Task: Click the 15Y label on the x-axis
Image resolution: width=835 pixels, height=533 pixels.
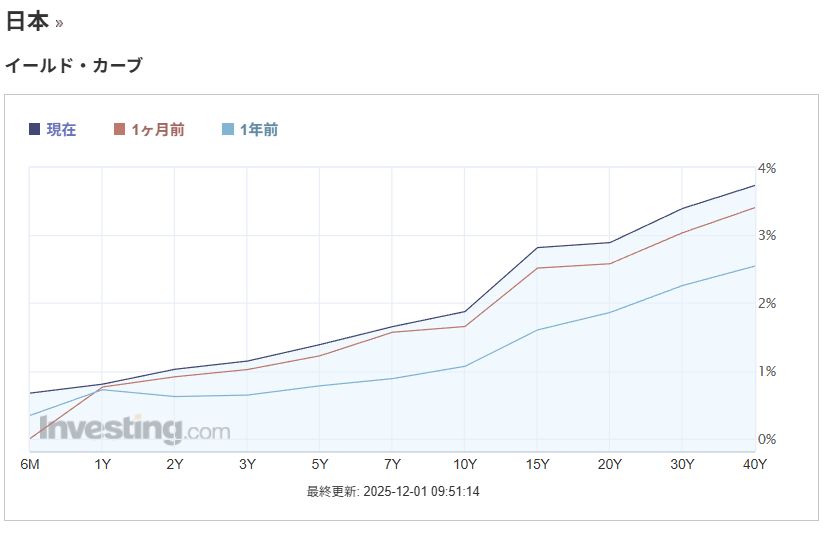Action: click(538, 464)
